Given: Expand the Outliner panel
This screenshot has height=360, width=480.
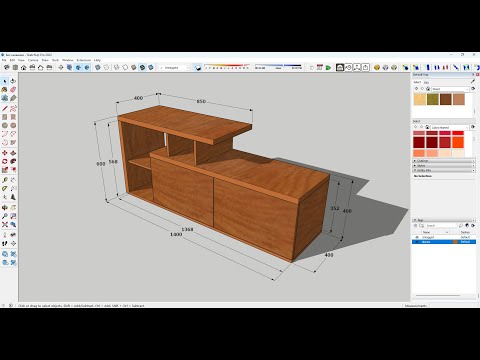Looking at the screenshot, I should [444, 161].
